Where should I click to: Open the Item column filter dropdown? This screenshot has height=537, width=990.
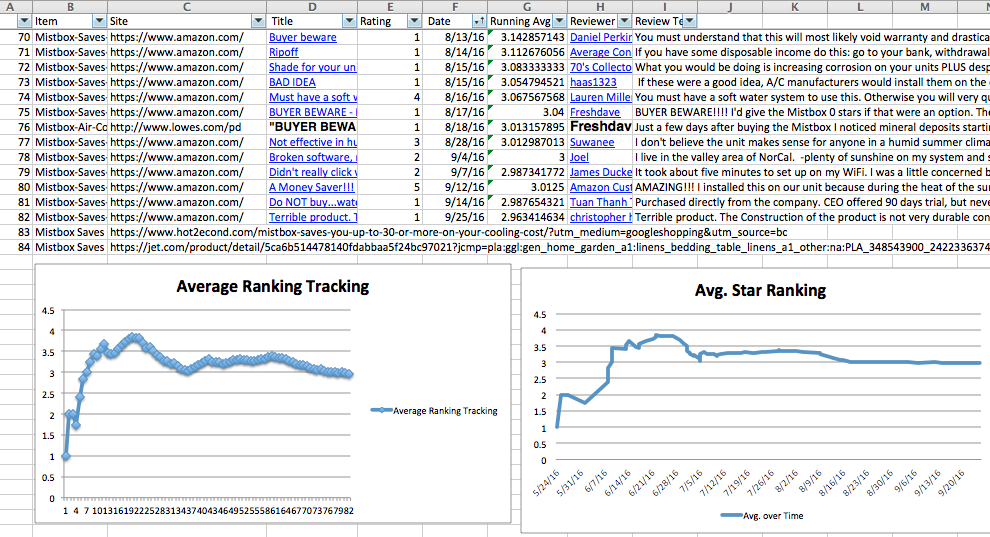tap(99, 21)
